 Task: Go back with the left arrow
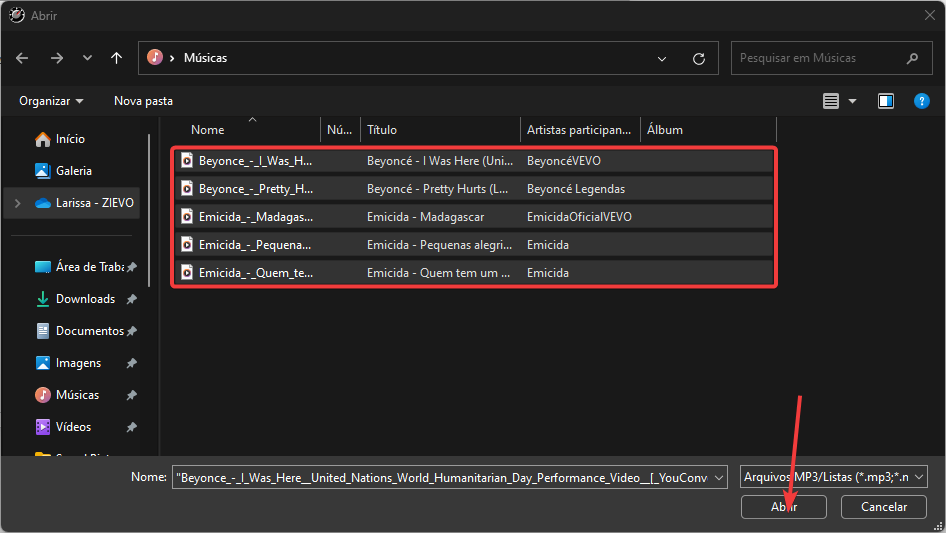click(22, 58)
